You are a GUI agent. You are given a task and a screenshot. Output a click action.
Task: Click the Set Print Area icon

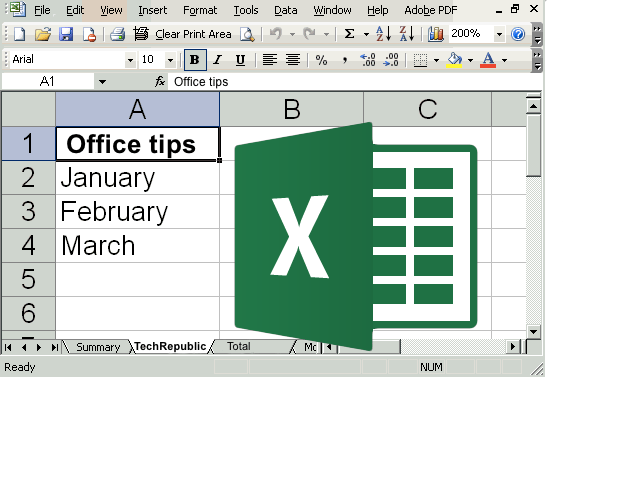(x=141, y=34)
